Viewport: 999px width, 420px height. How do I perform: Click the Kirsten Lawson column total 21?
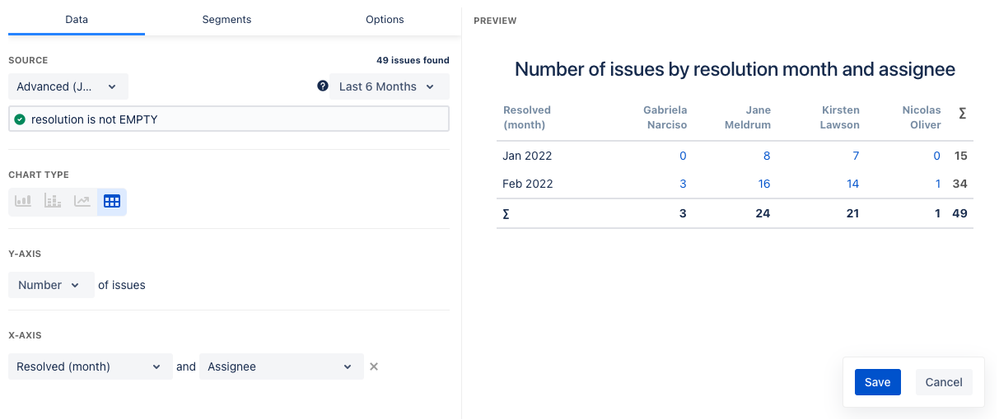852,214
